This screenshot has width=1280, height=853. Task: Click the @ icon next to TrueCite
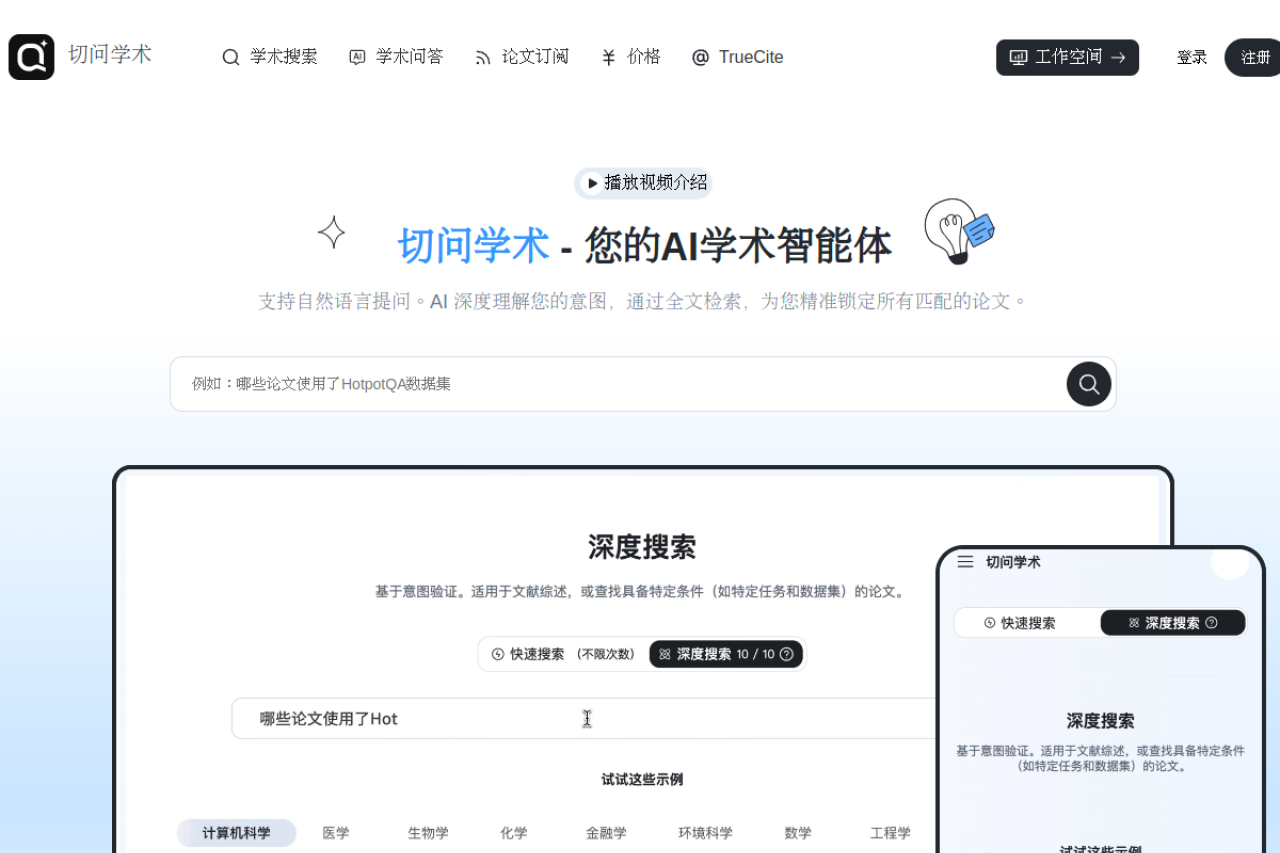point(701,57)
